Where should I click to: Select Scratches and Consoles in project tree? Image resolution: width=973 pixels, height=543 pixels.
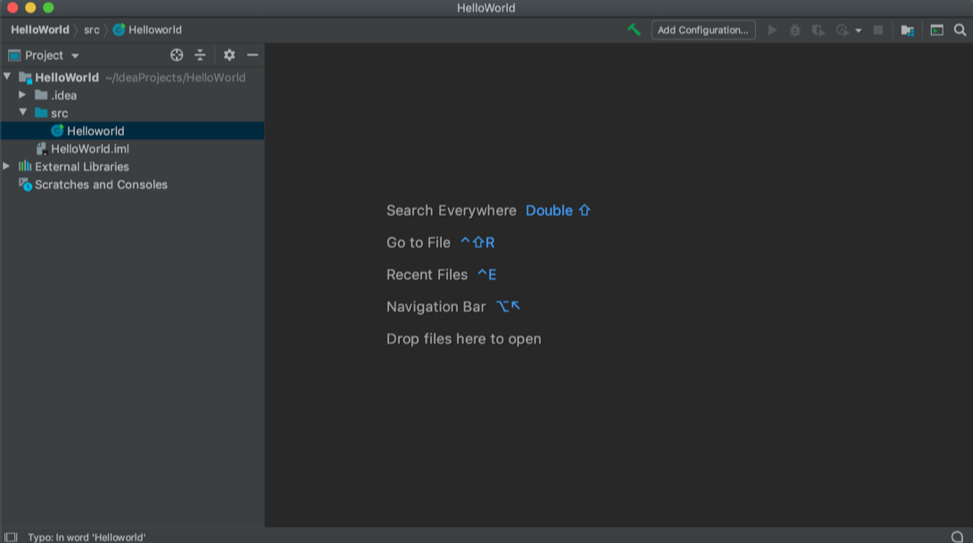click(101, 185)
